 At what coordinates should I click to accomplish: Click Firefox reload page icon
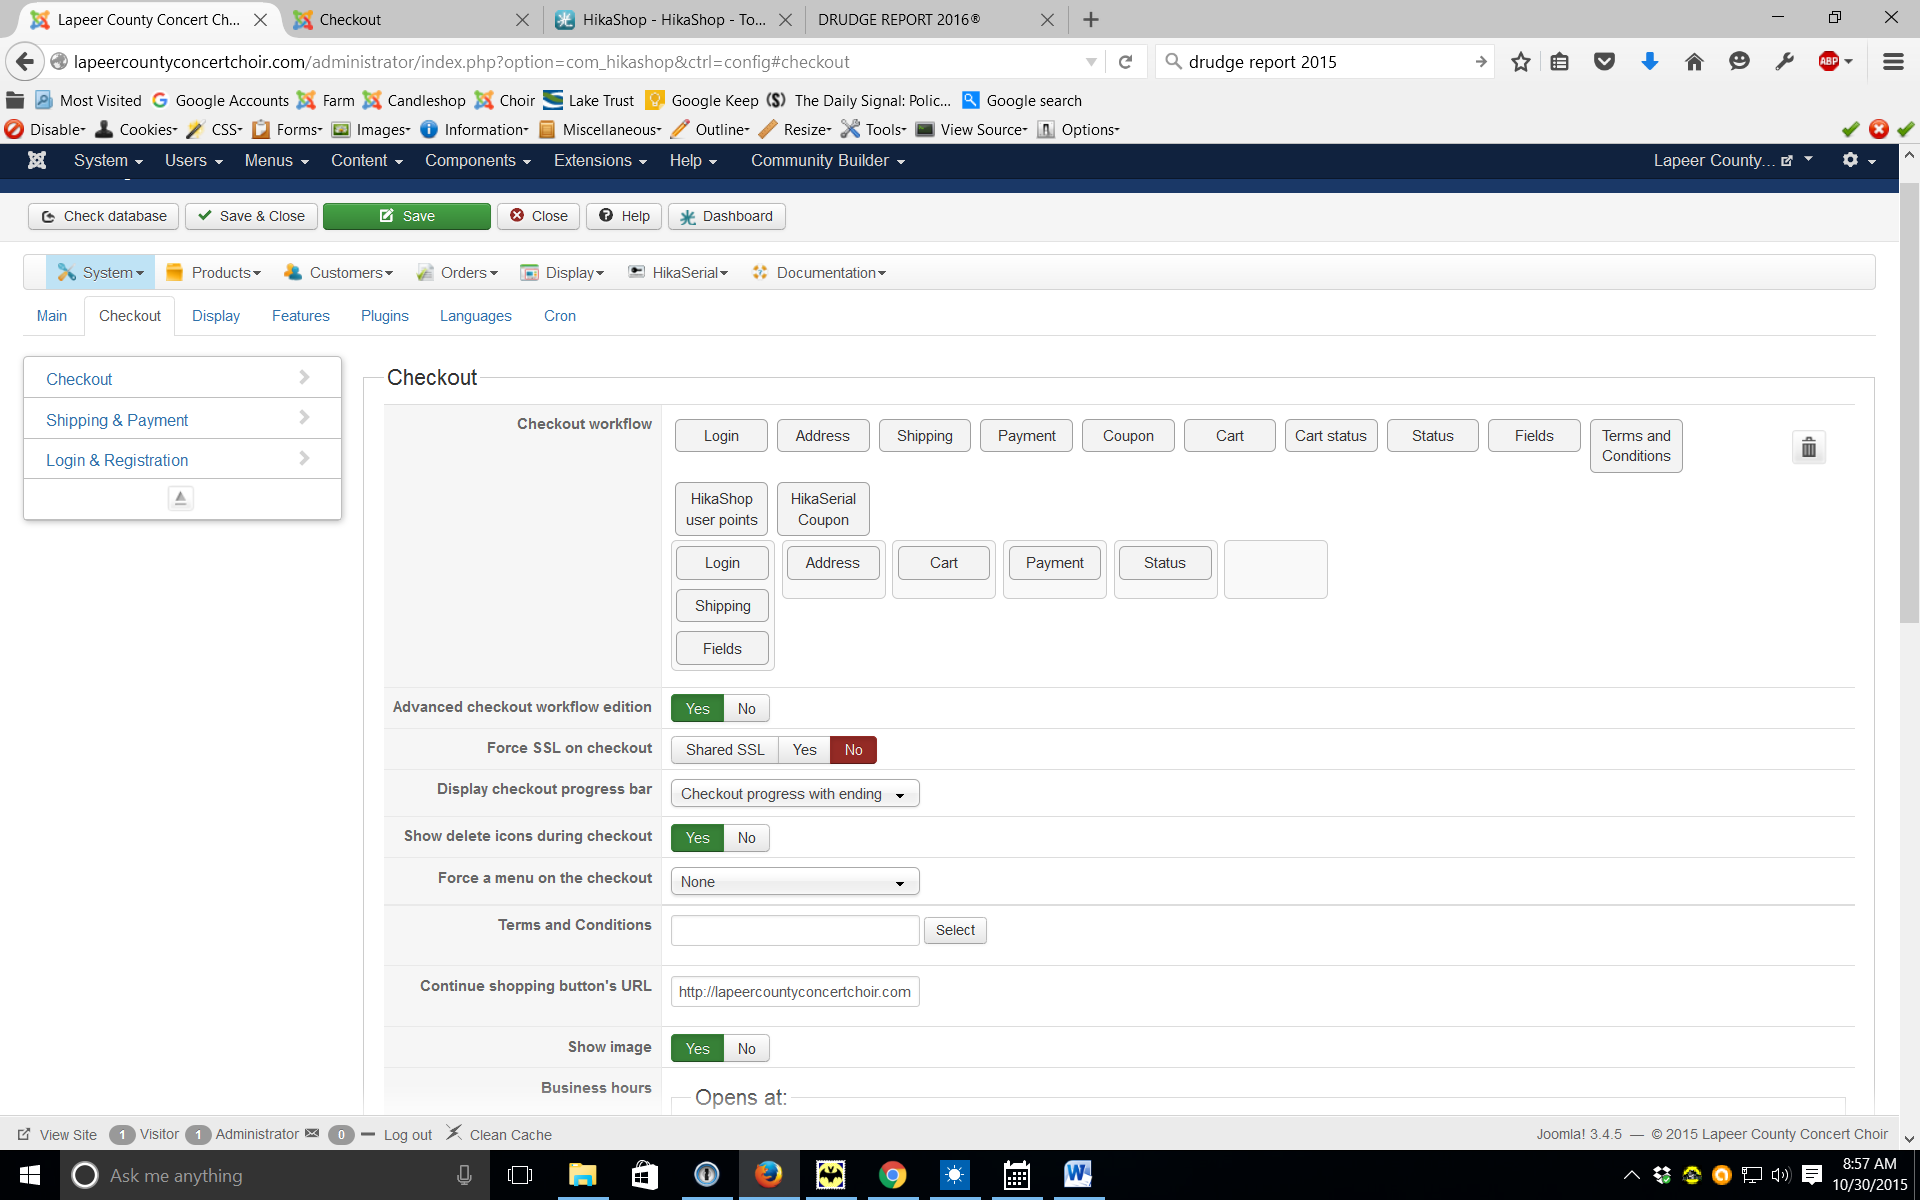(1125, 62)
